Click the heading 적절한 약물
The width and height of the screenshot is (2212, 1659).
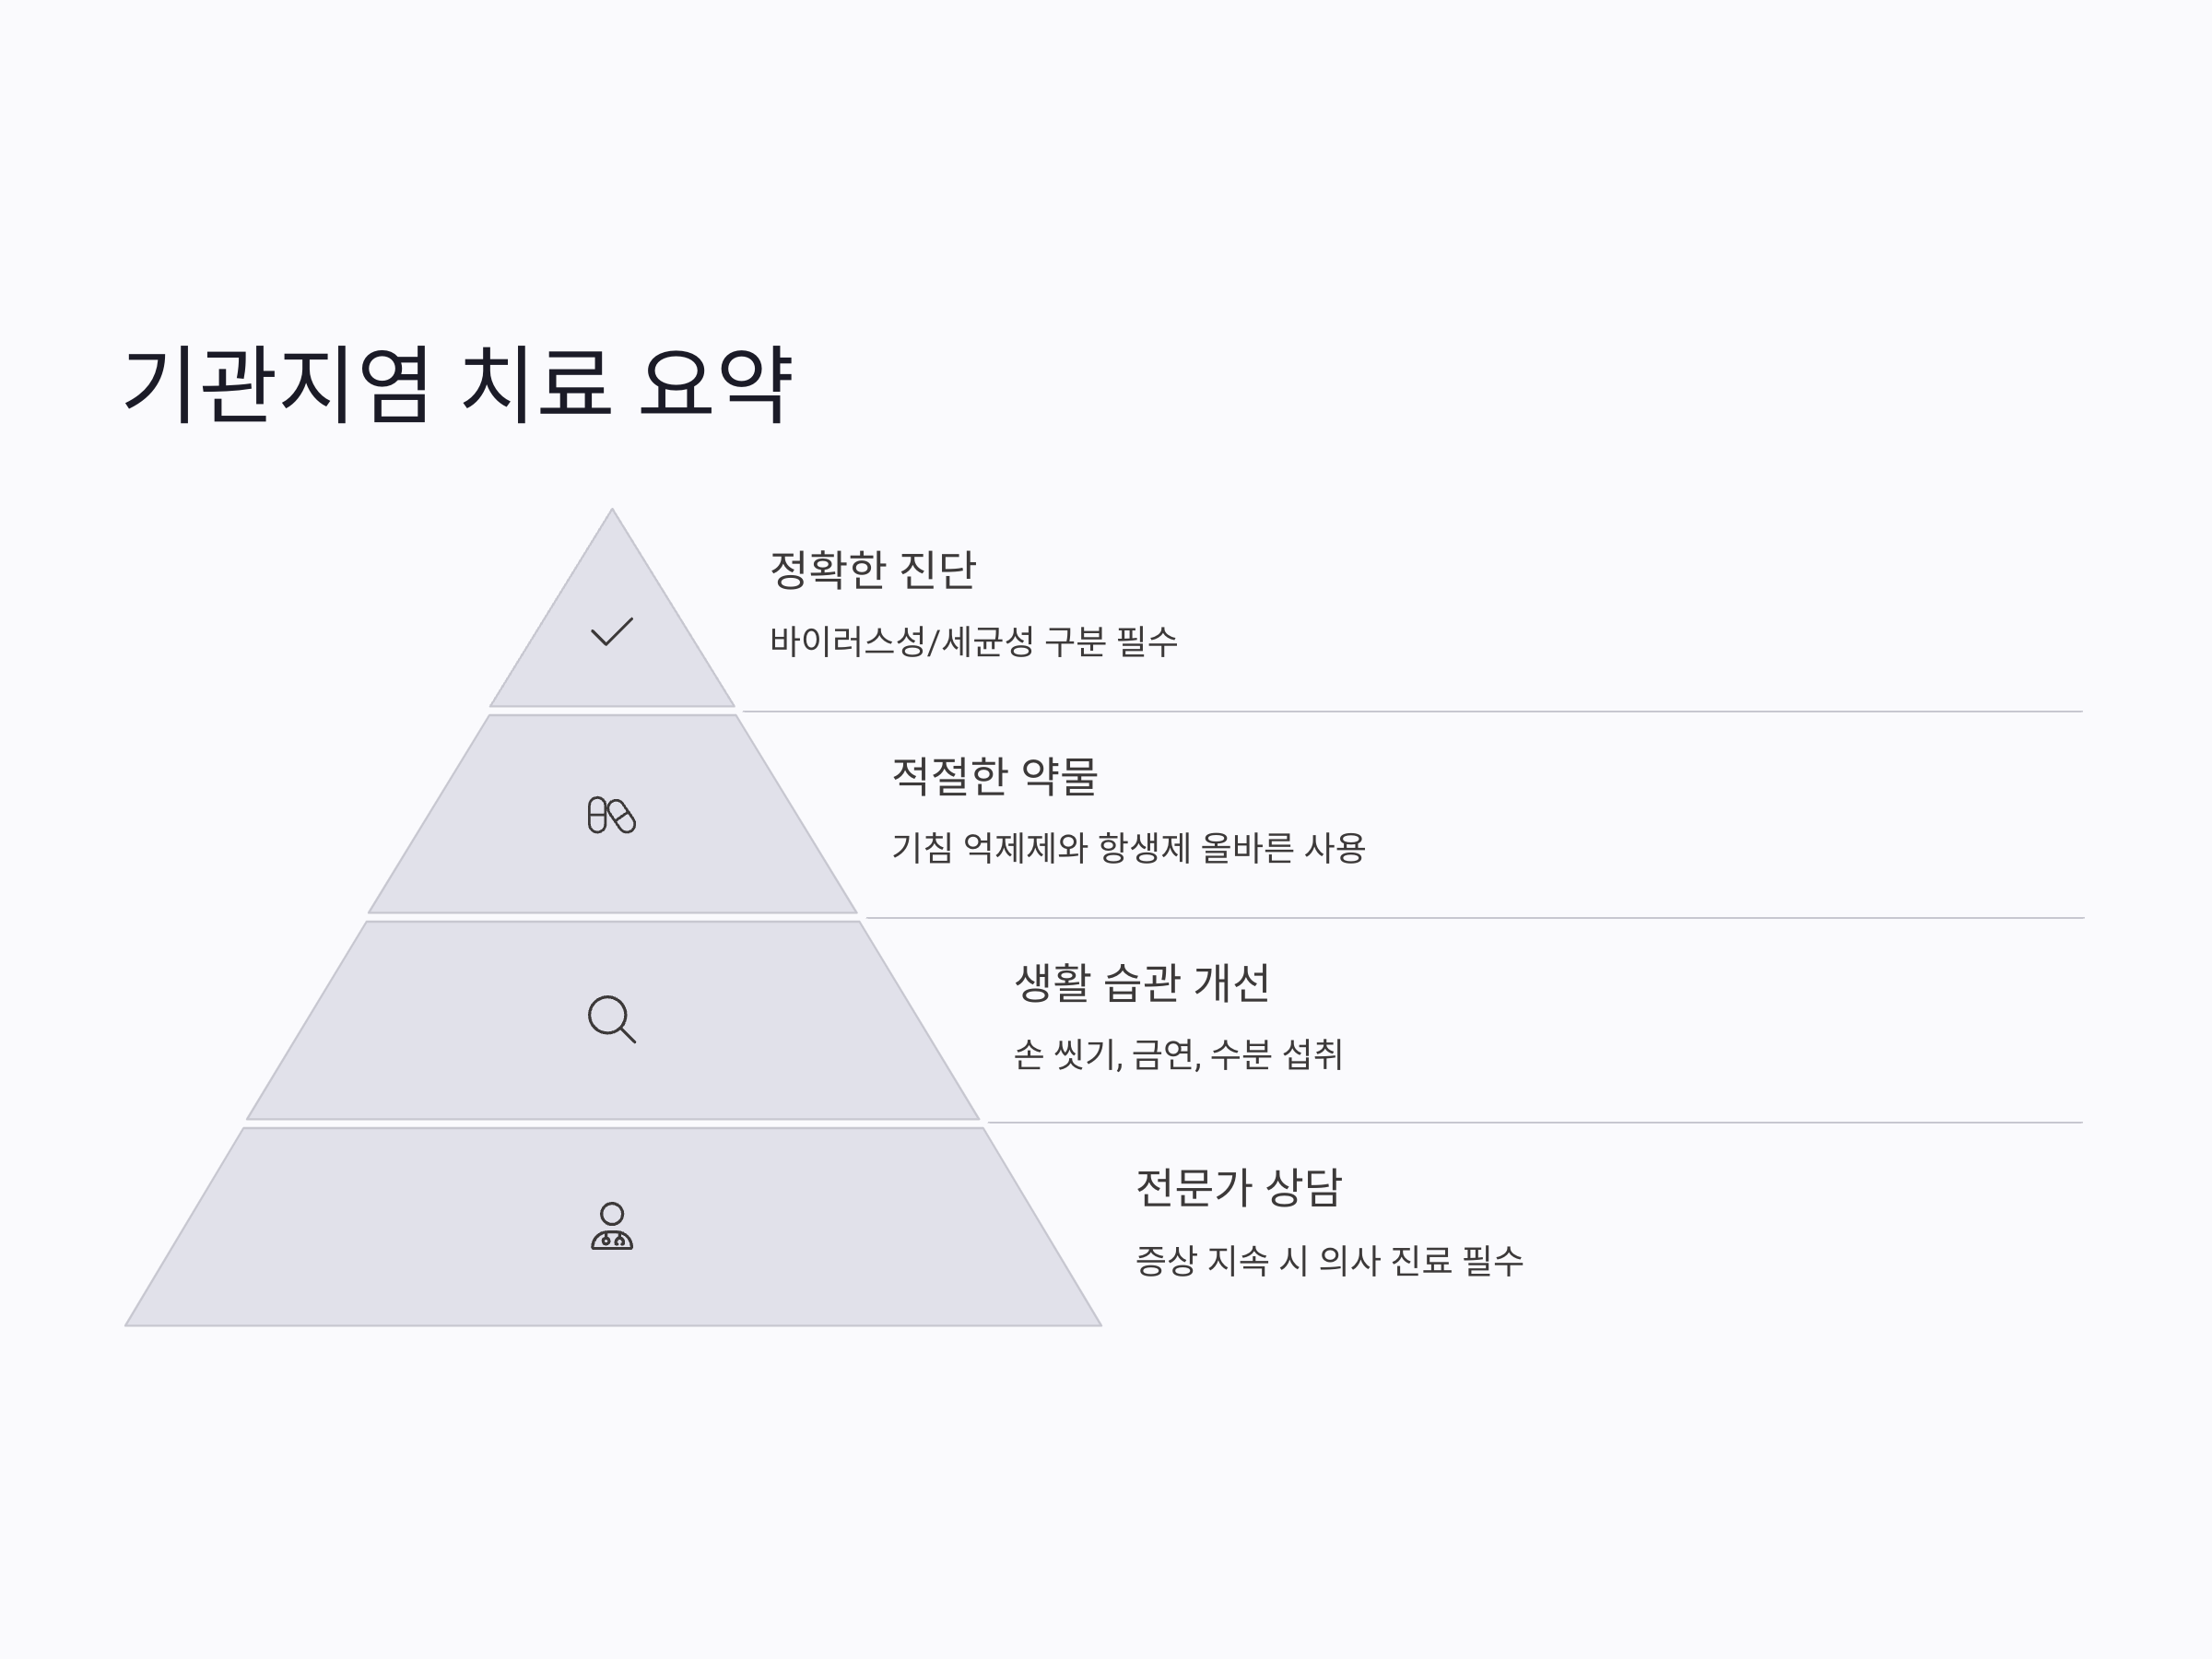[995, 776]
